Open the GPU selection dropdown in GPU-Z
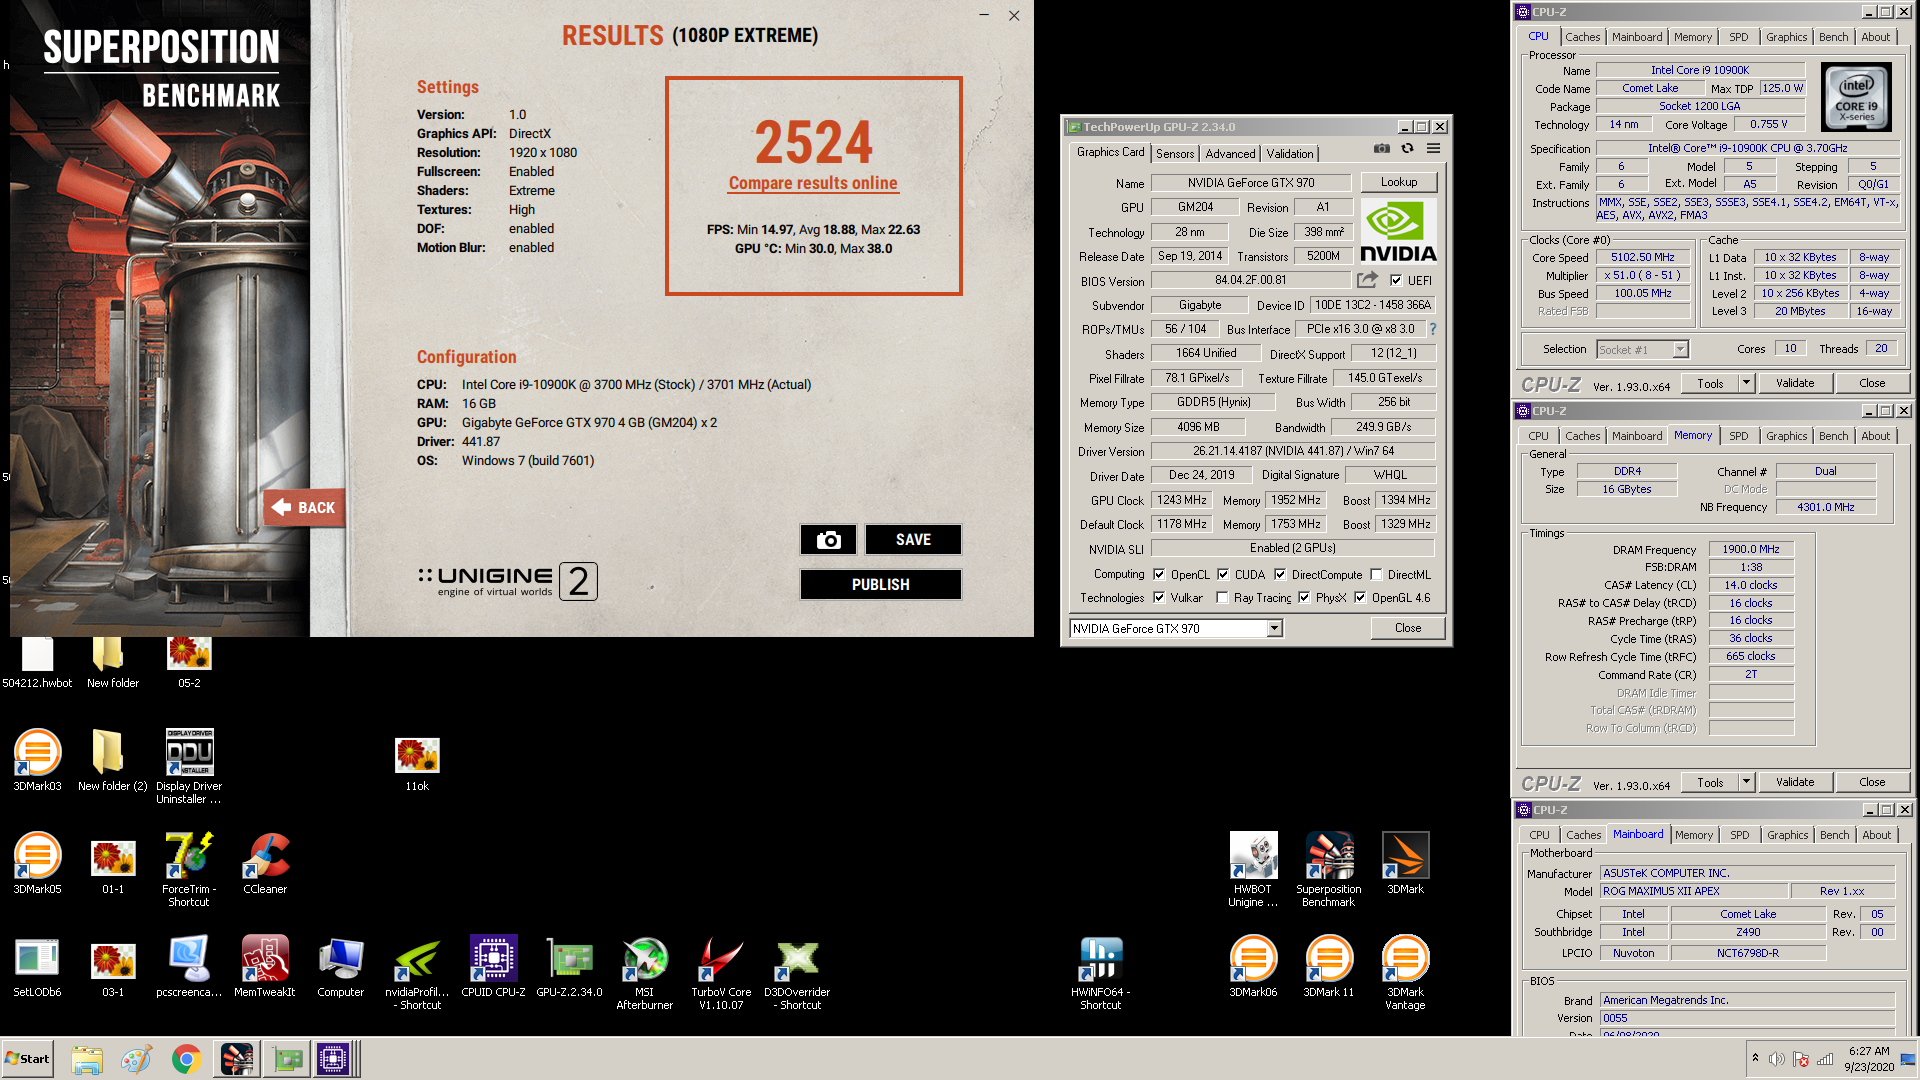Screen dimensions: 1920x1080 coord(1176,629)
